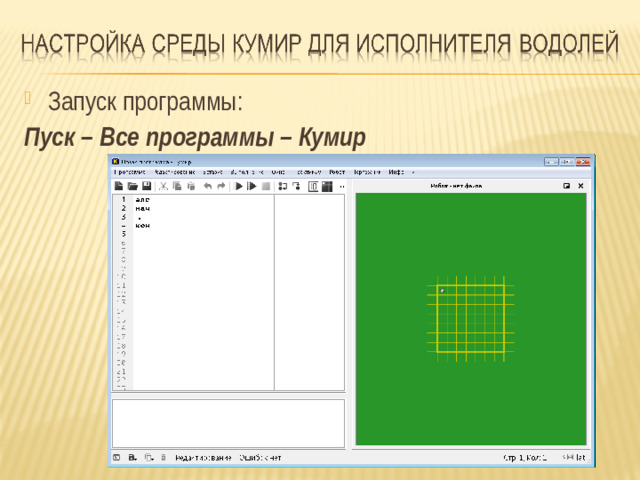Close the Kumir window with red X
The height and width of the screenshot is (480, 640).
(x=583, y=162)
